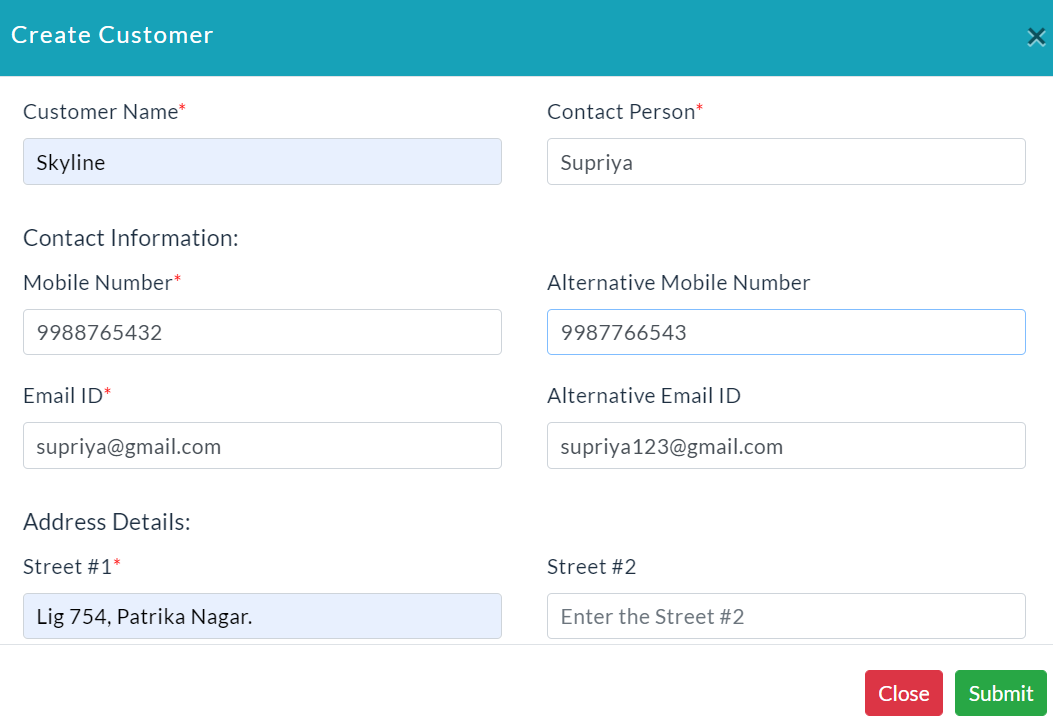Focus the Alternative Mobile Number field

coord(786,332)
